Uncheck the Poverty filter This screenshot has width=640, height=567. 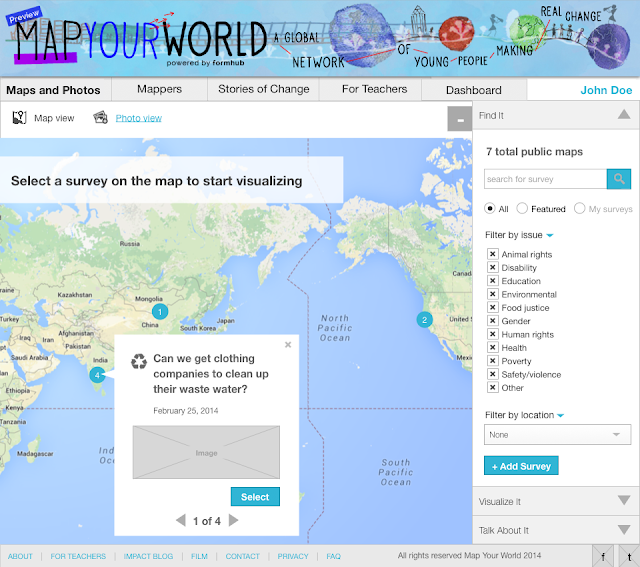pyautogui.click(x=493, y=361)
